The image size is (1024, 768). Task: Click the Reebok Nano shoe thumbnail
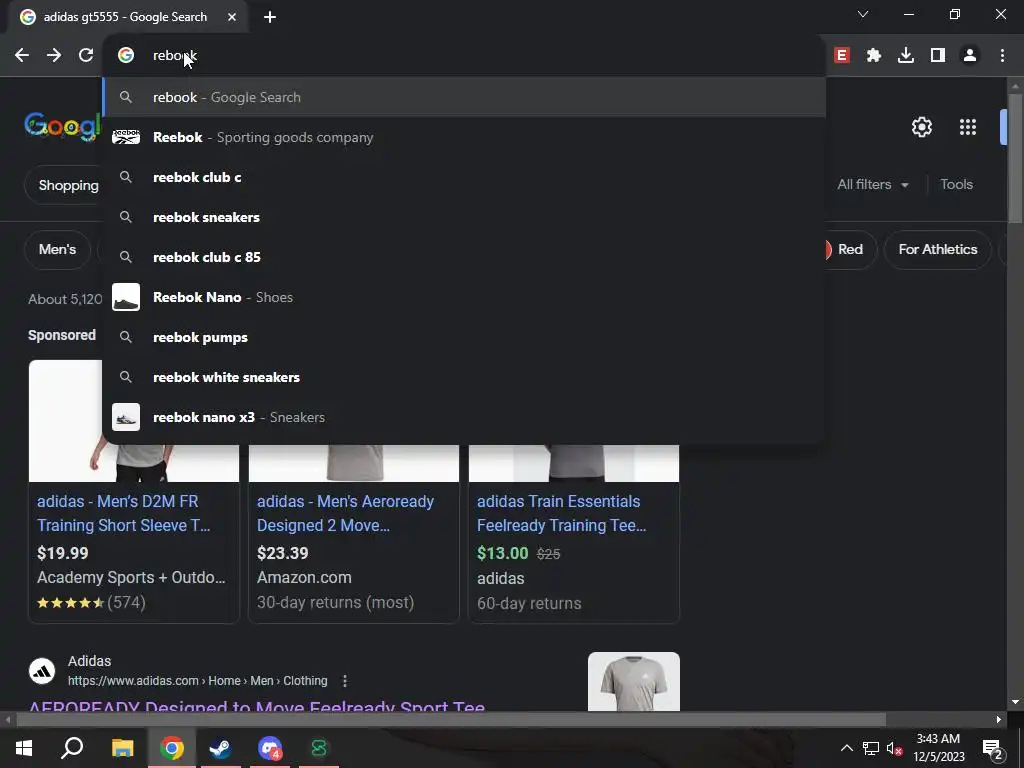click(x=126, y=297)
